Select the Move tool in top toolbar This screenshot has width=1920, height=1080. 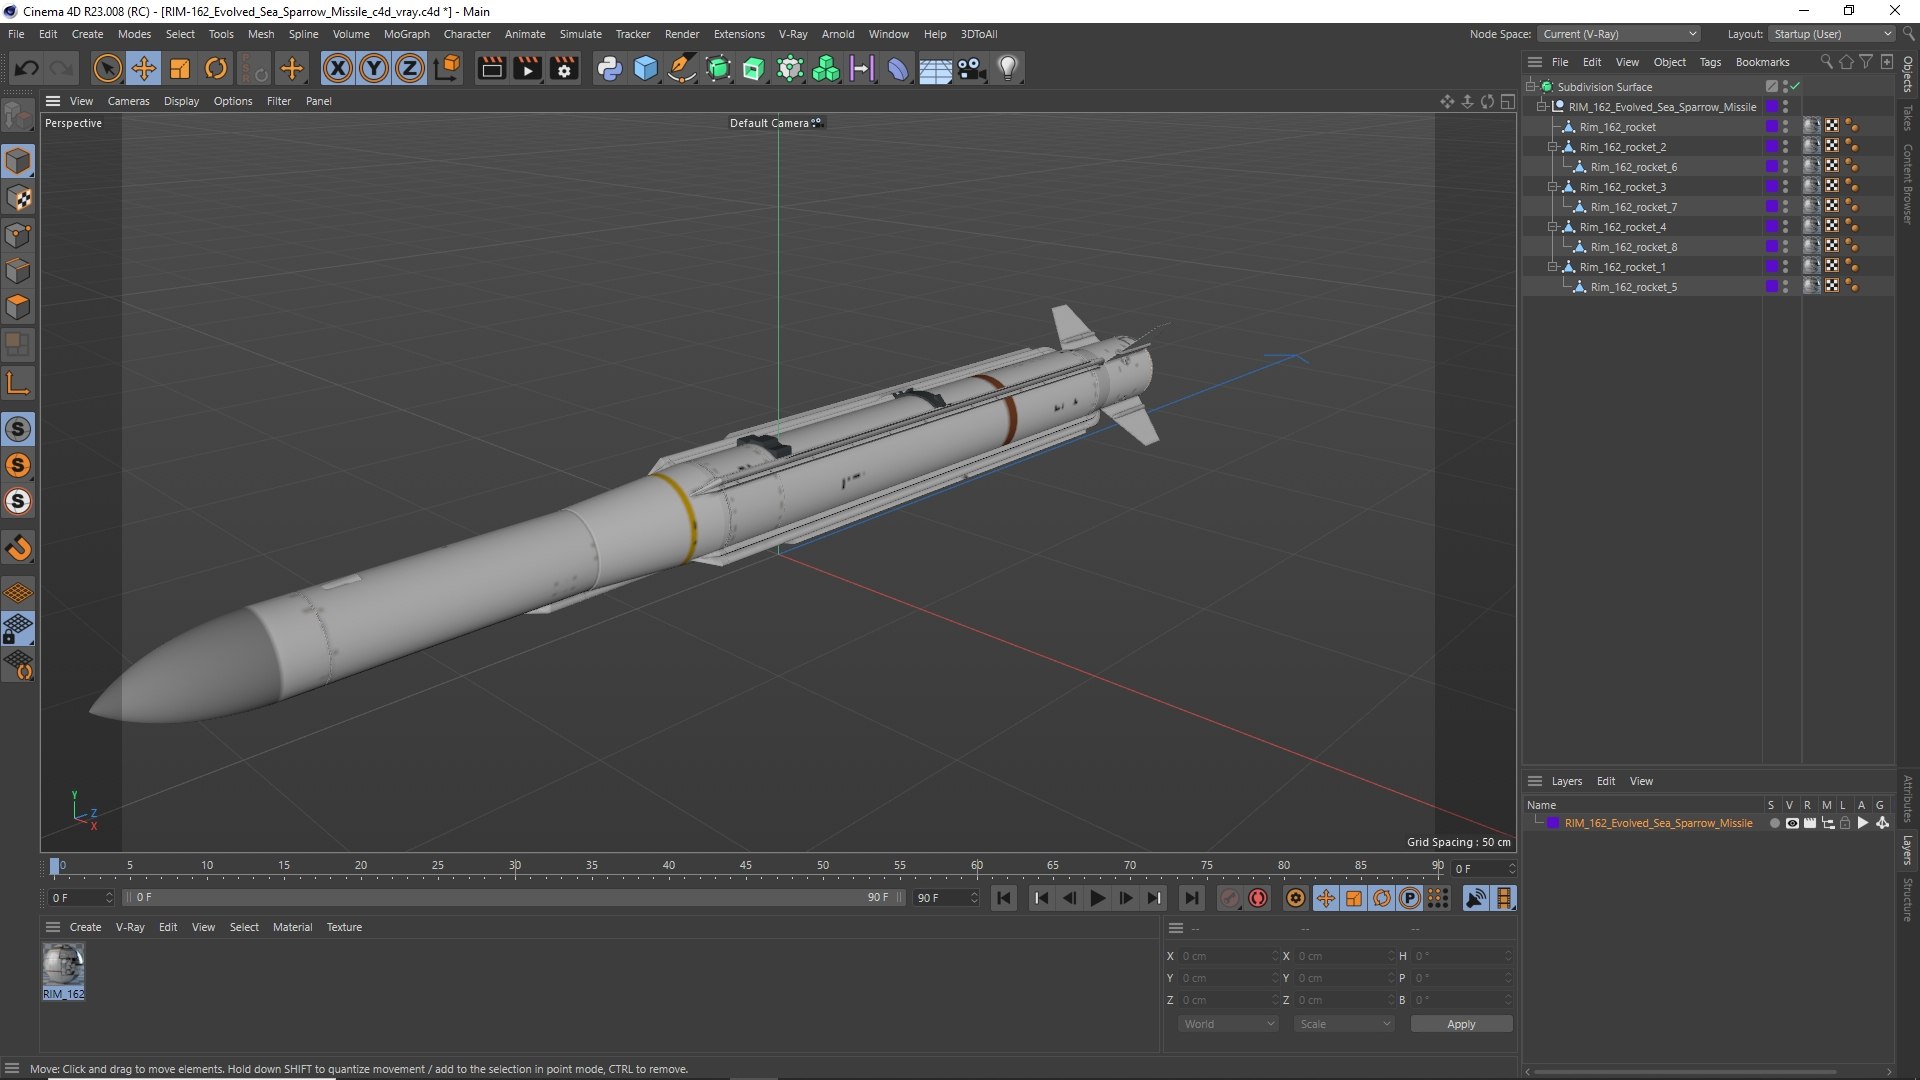(x=144, y=68)
